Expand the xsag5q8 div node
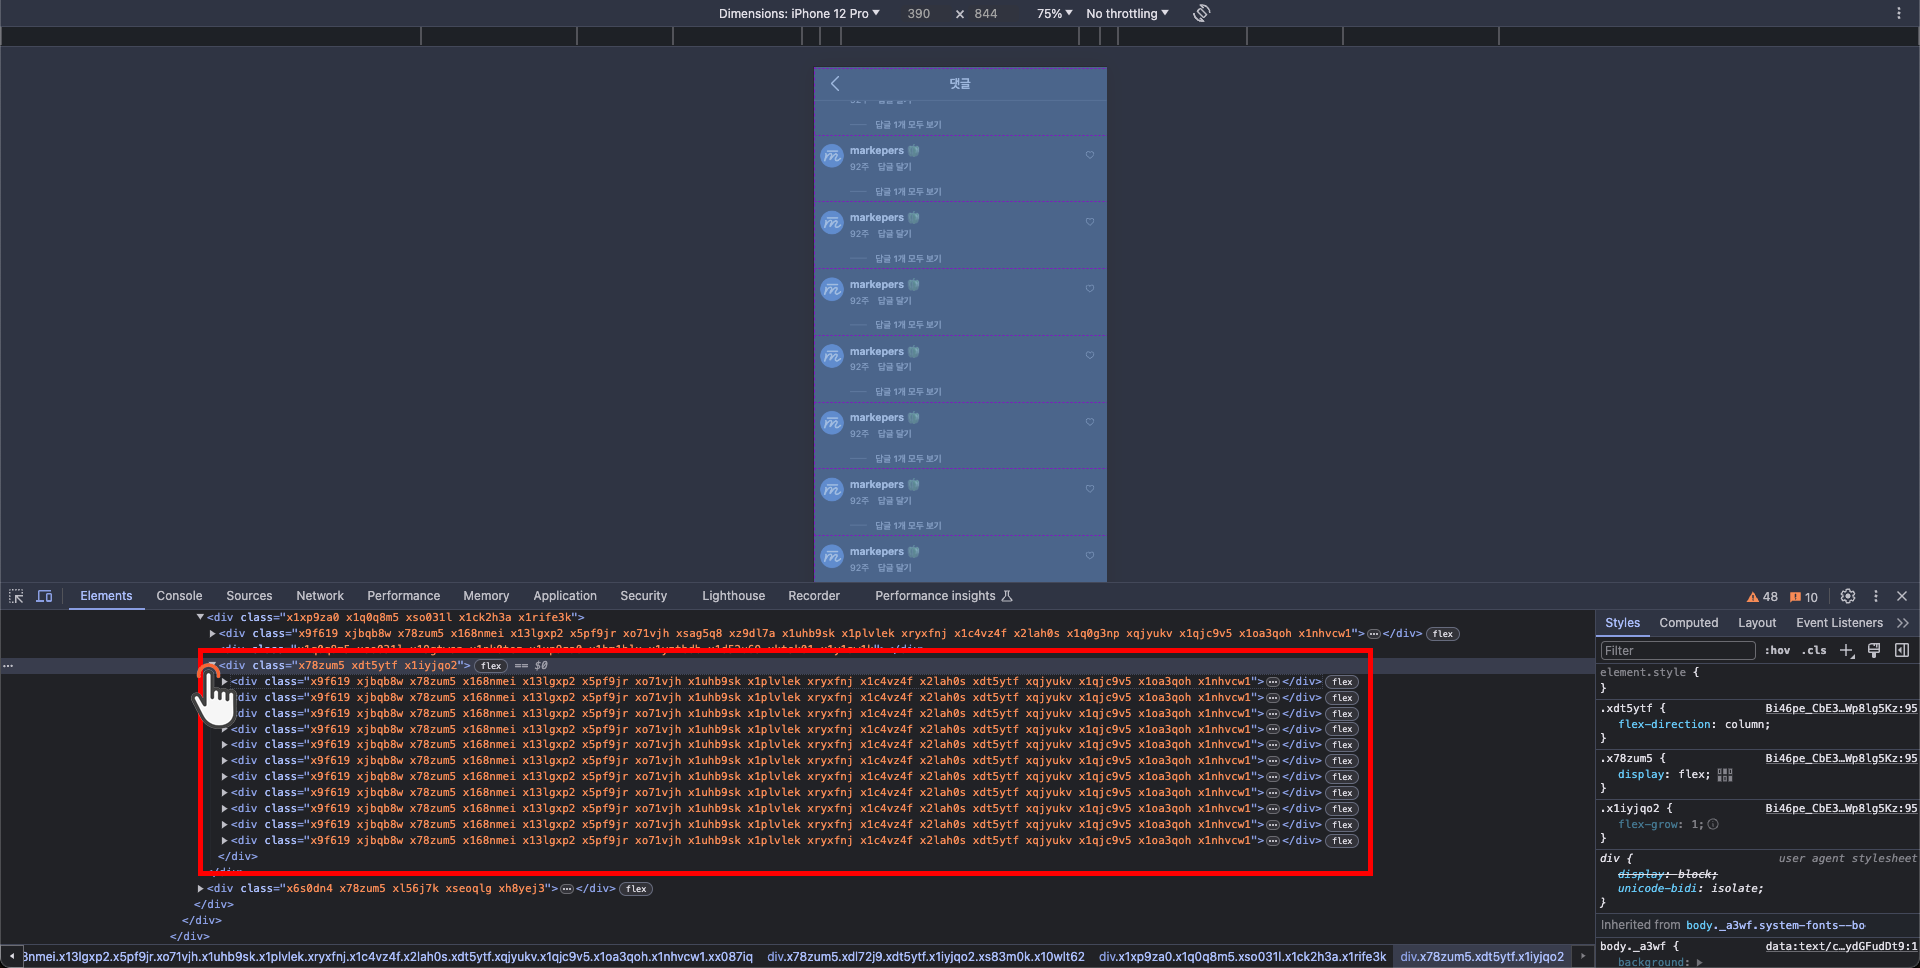This screenshot has width=1920, height=968. (212, 634)
